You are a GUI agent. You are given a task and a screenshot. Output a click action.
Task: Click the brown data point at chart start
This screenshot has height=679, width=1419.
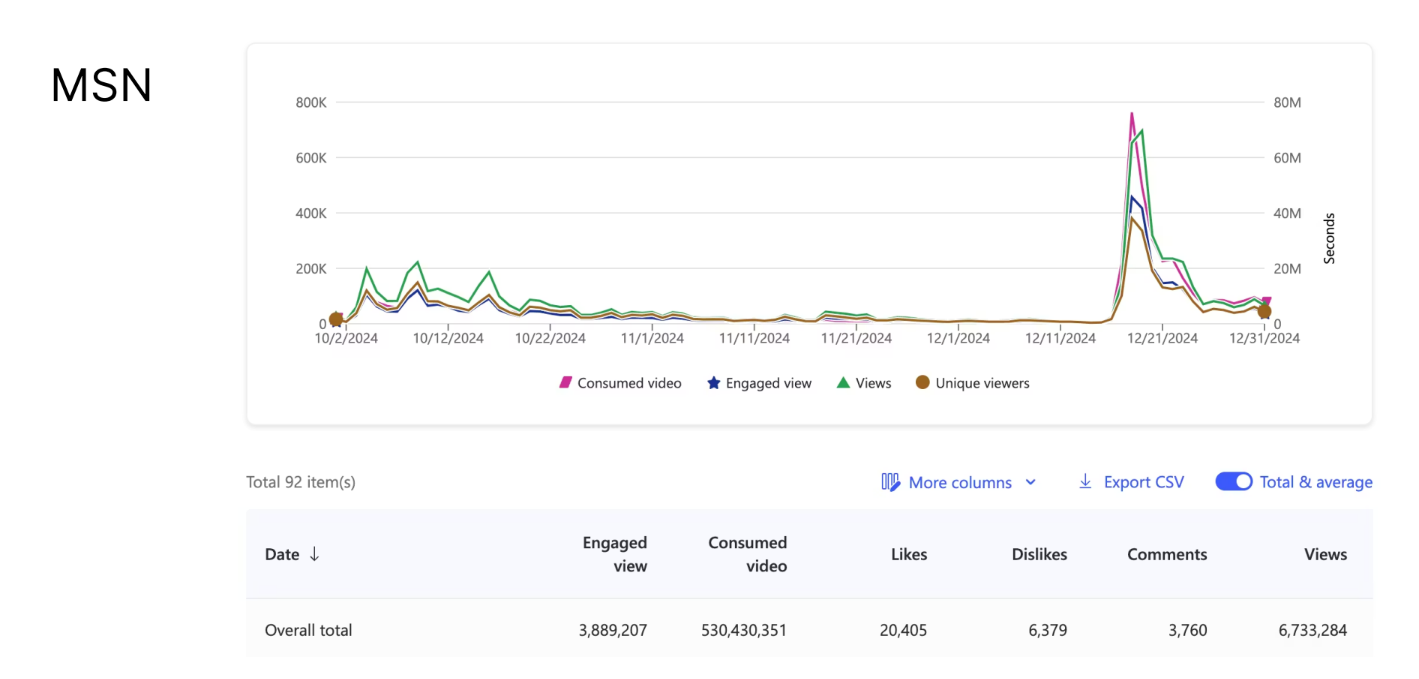pos(336,319)
